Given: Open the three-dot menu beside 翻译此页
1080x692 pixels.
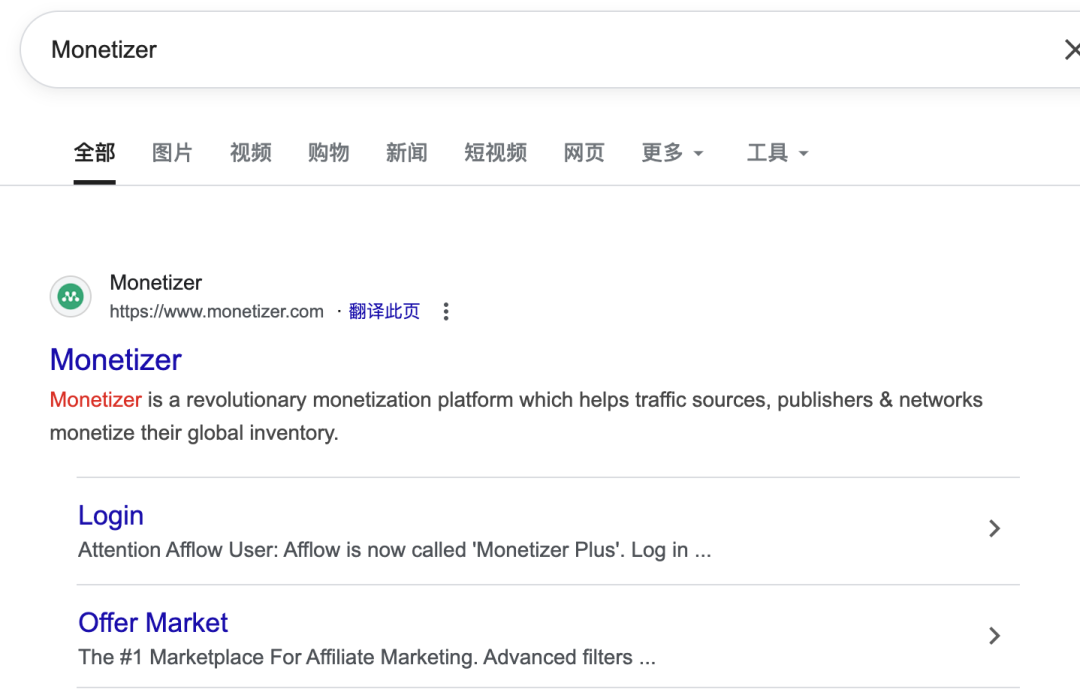Looking at the screenshot, I should [x=446, y=312].
